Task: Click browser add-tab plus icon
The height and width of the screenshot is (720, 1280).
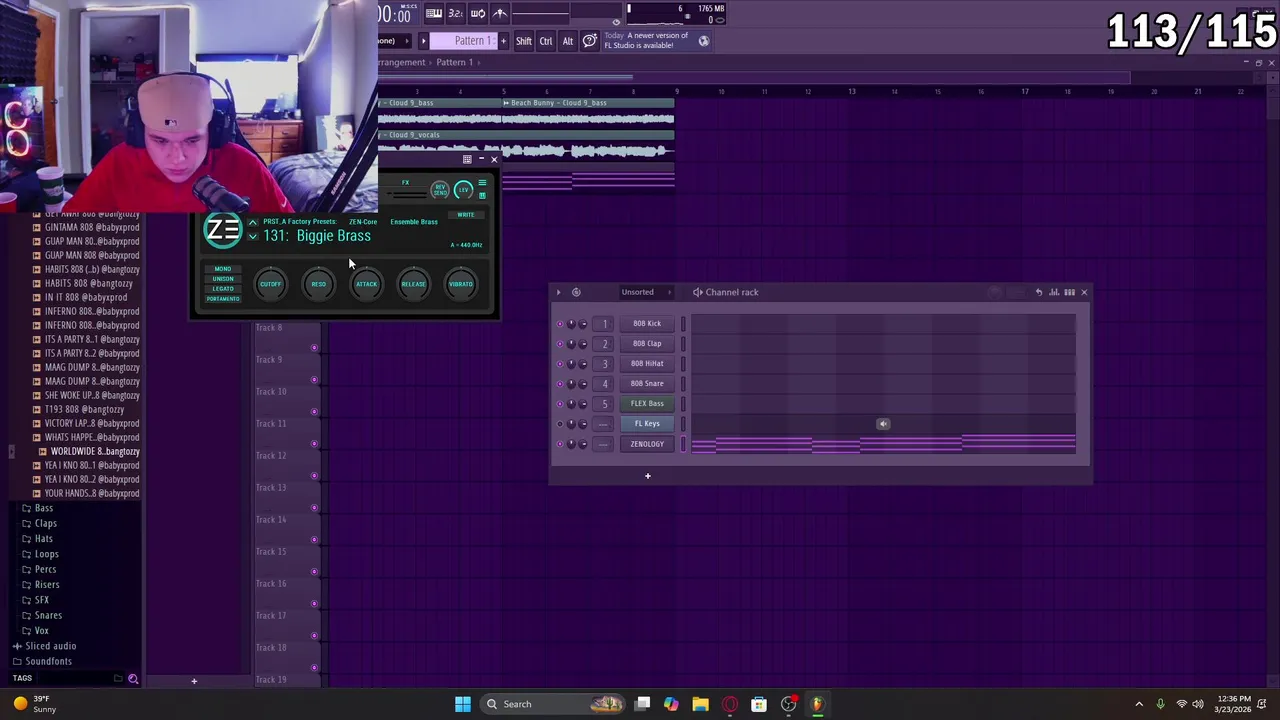Action: tap(194, 681)
